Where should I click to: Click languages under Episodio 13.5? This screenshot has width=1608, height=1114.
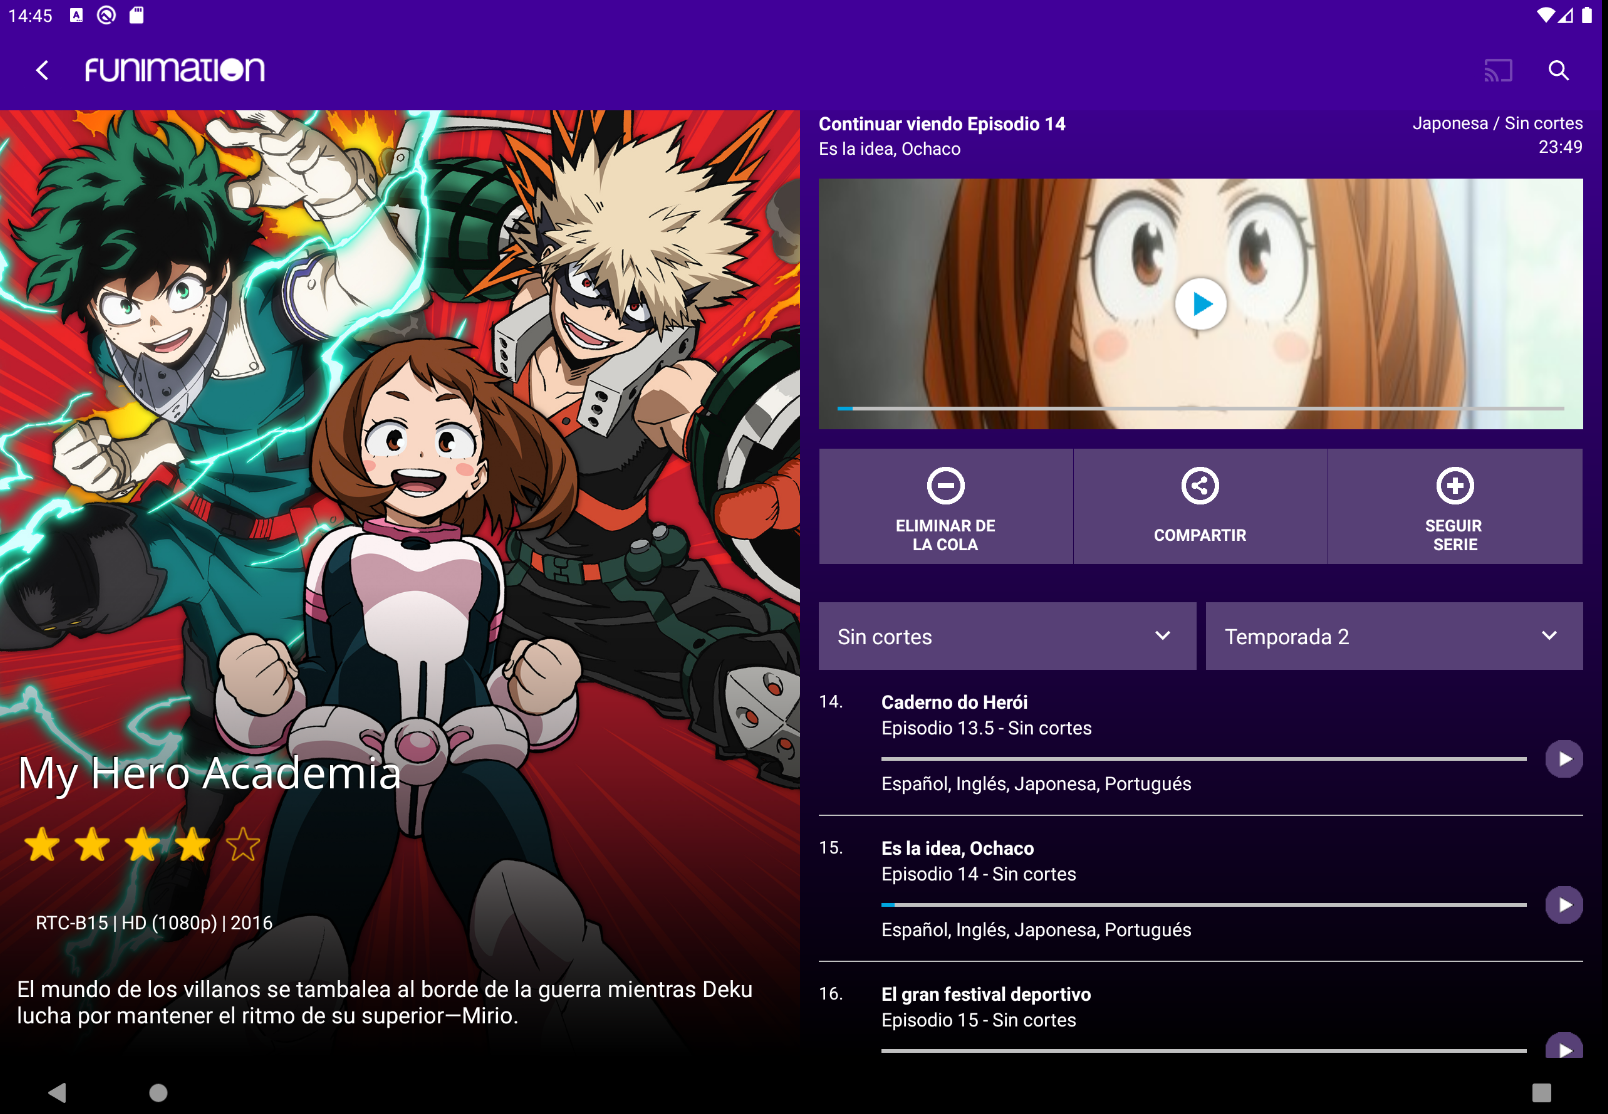[1036, 784]
